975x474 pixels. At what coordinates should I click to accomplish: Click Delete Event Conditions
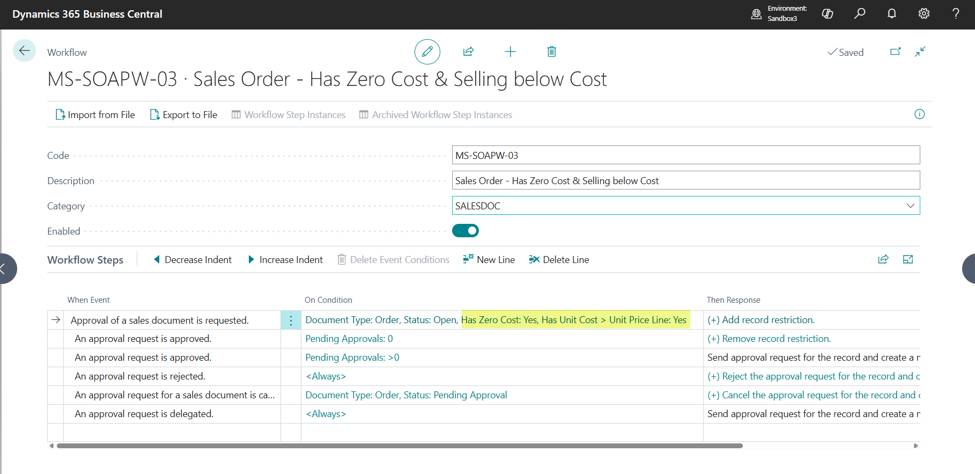394,259
